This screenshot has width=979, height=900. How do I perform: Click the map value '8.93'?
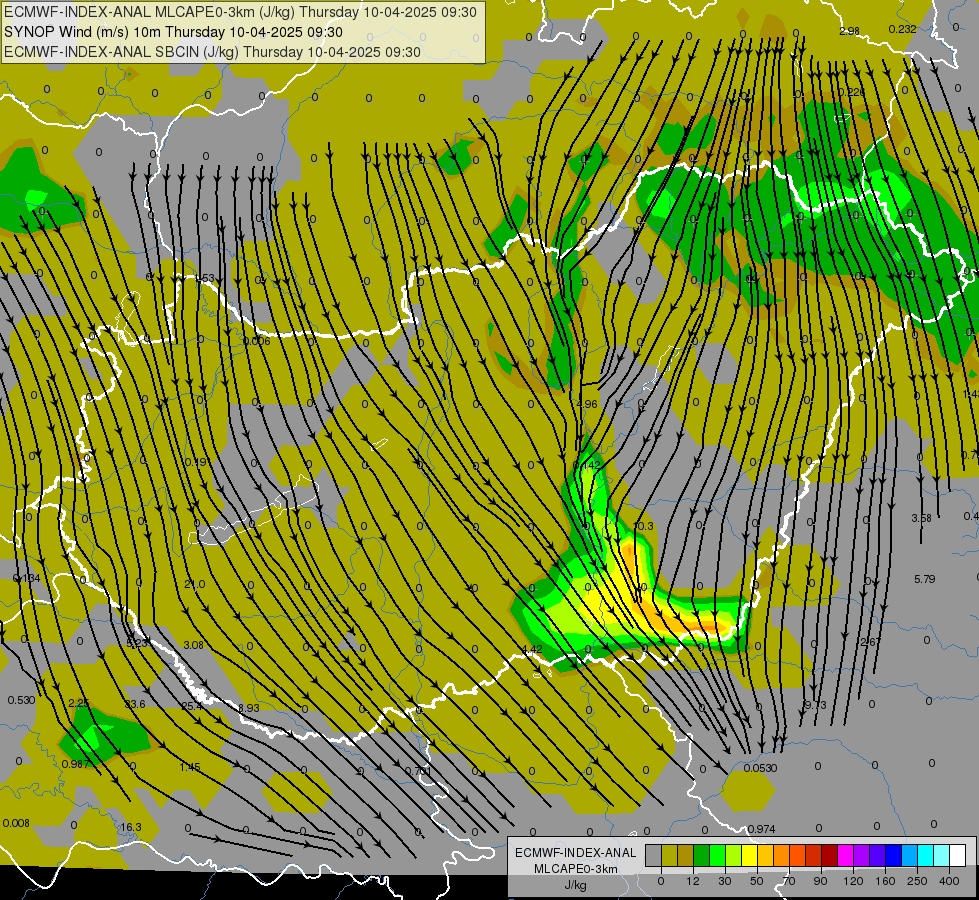pos(248,708)
